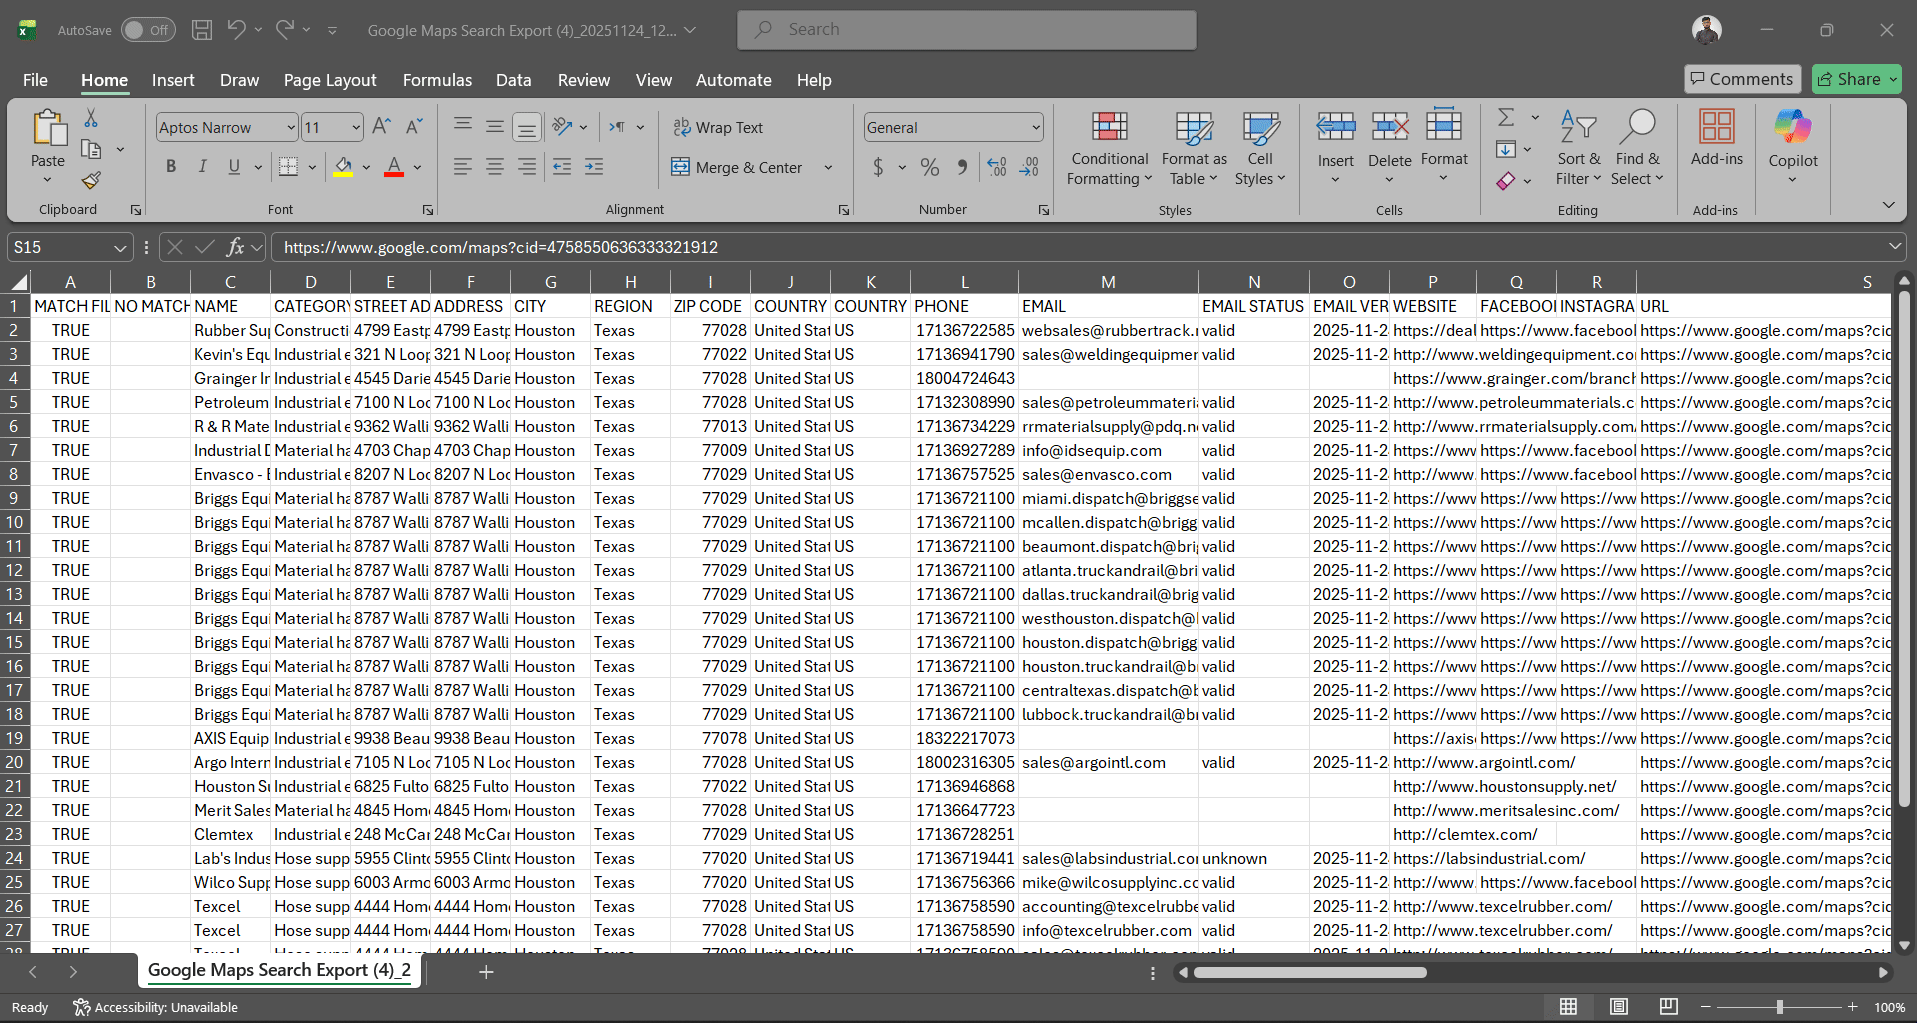Viewport: 1917px width, 1023px height.
Task: Enable Wrap Text for the selection
Action: pos(719,127)
